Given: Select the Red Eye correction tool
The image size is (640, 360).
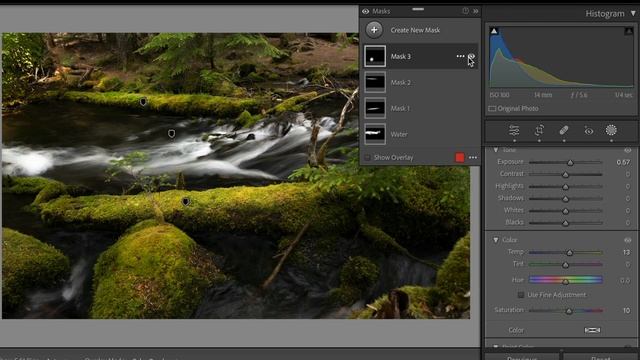Looking at the screenshot, I should [589, 131].
